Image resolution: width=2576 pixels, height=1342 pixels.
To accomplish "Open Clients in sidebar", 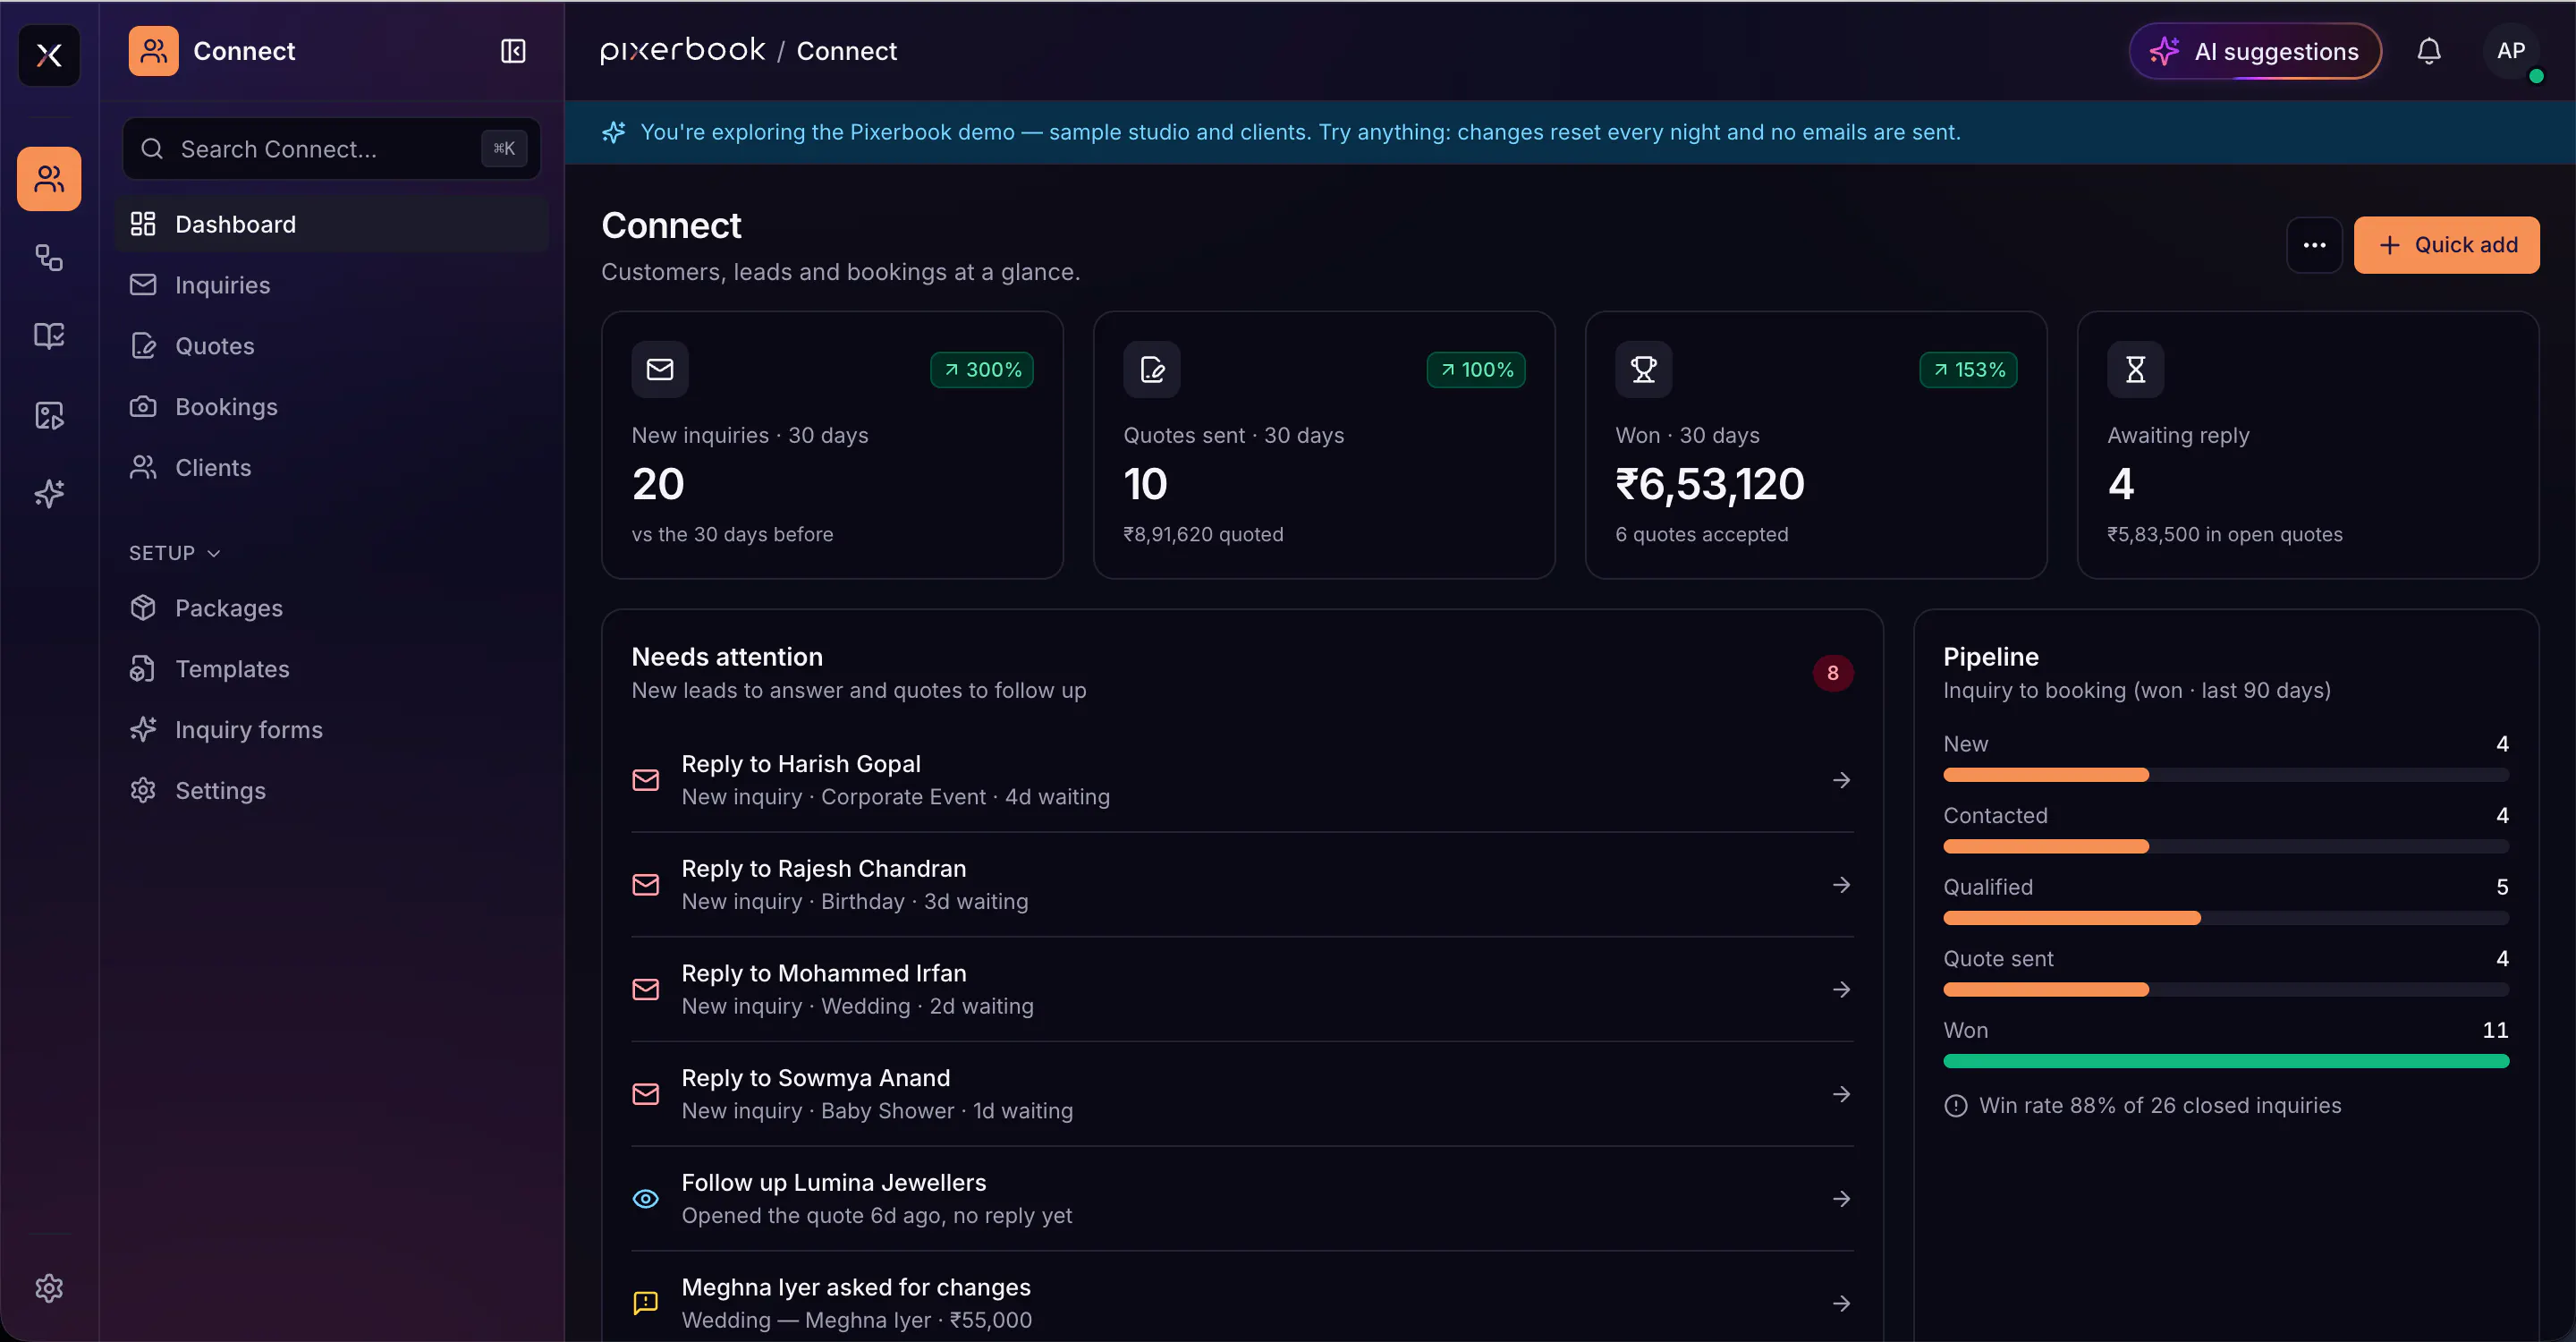I will point(332,468).
